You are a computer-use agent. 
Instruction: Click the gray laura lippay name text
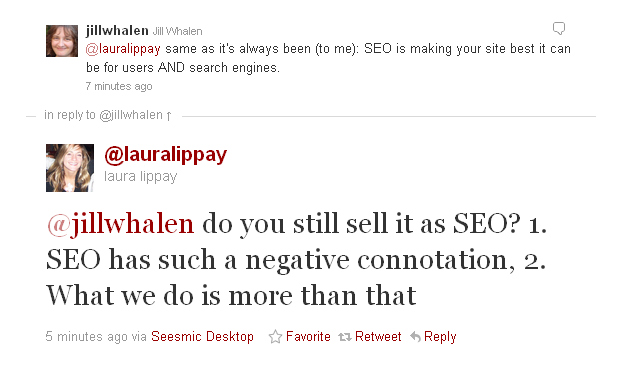coord(141,176)
